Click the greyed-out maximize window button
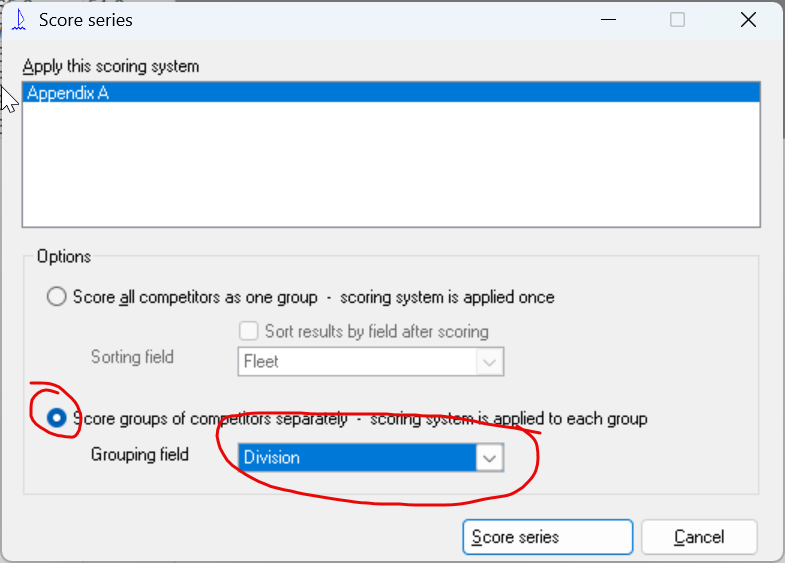The image size is (785, 563). 677,20
